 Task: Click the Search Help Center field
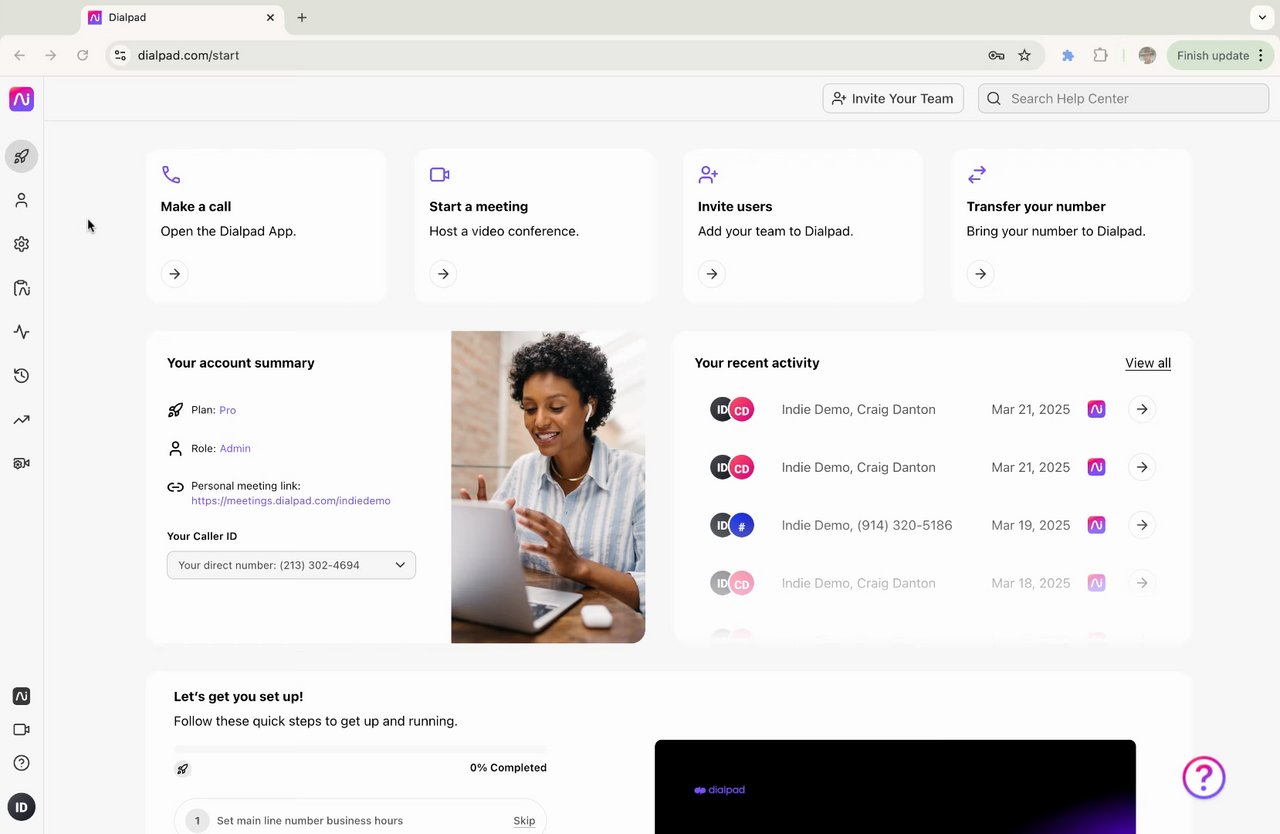click(x=1123, y=98)
